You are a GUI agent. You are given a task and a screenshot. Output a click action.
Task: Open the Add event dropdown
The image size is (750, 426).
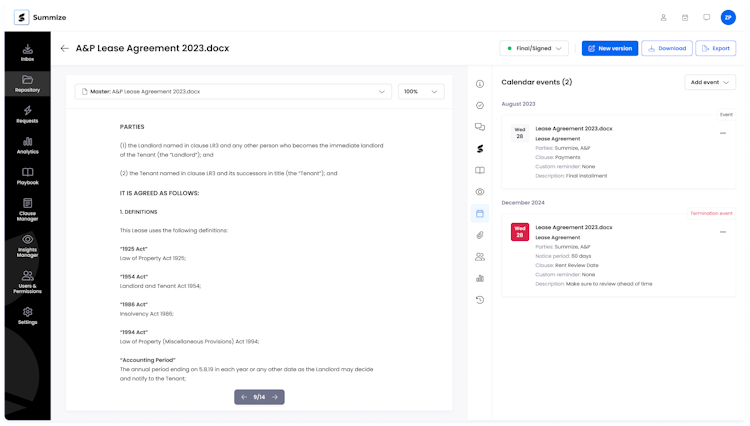pyautogui.click(x=712, y=82)
